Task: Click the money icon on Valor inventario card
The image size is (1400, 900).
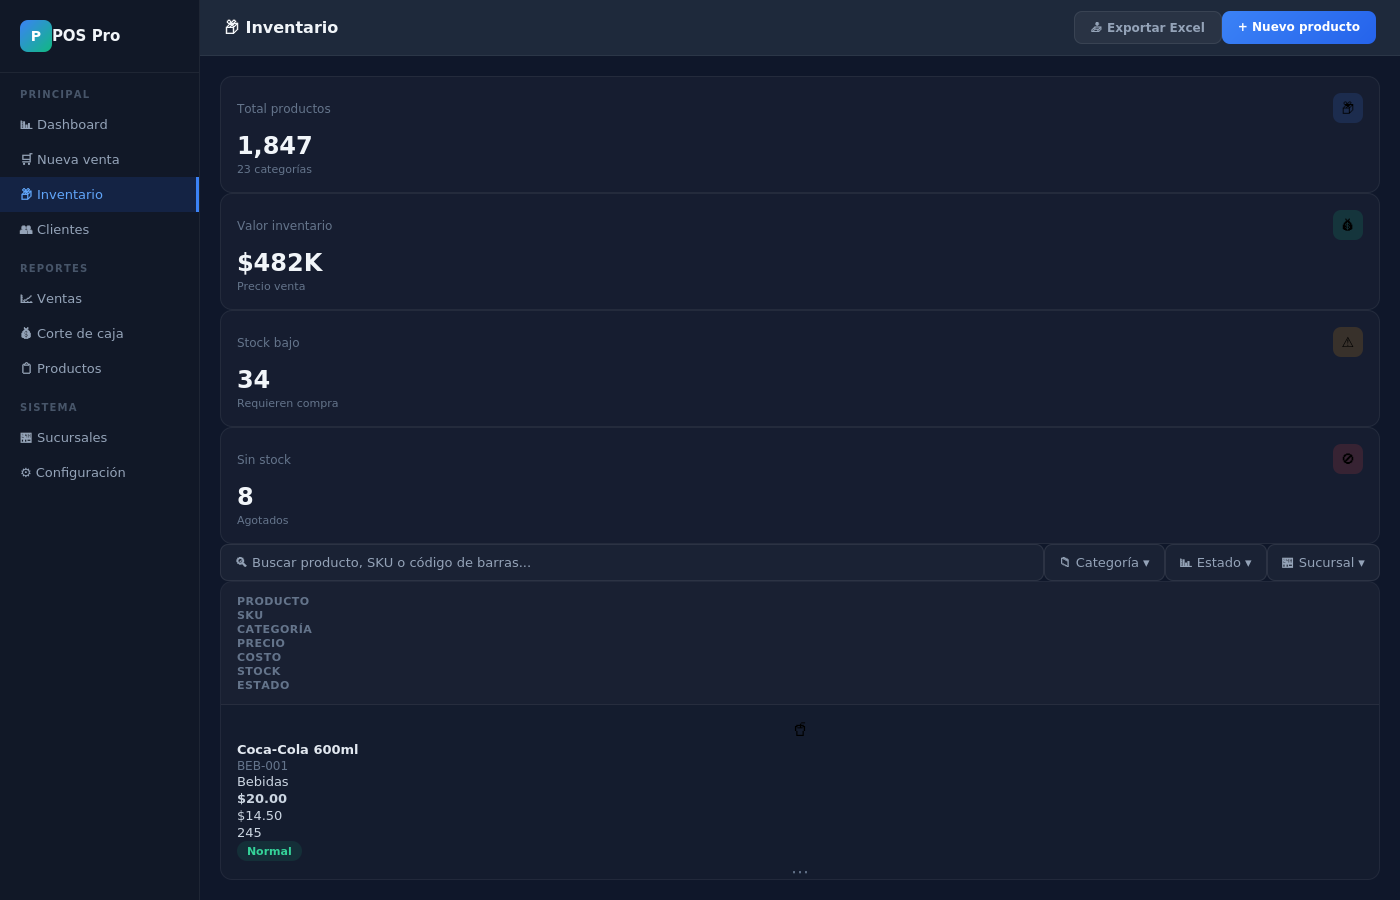Action: click(x=1347, y=225)
